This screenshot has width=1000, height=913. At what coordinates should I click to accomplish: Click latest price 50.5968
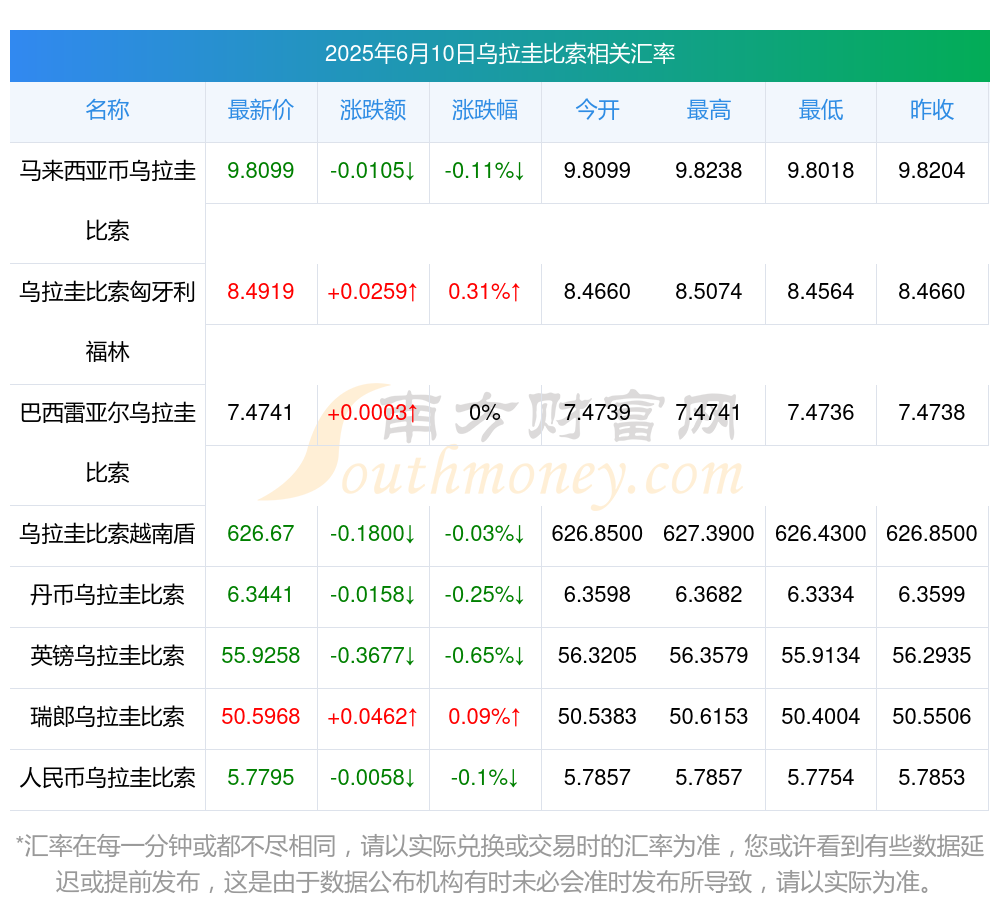[x=261, y=717]
